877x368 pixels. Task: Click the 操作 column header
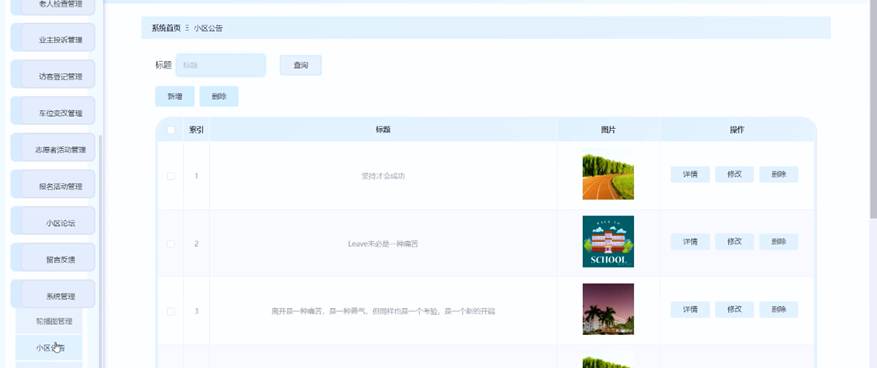pos(737,130)
